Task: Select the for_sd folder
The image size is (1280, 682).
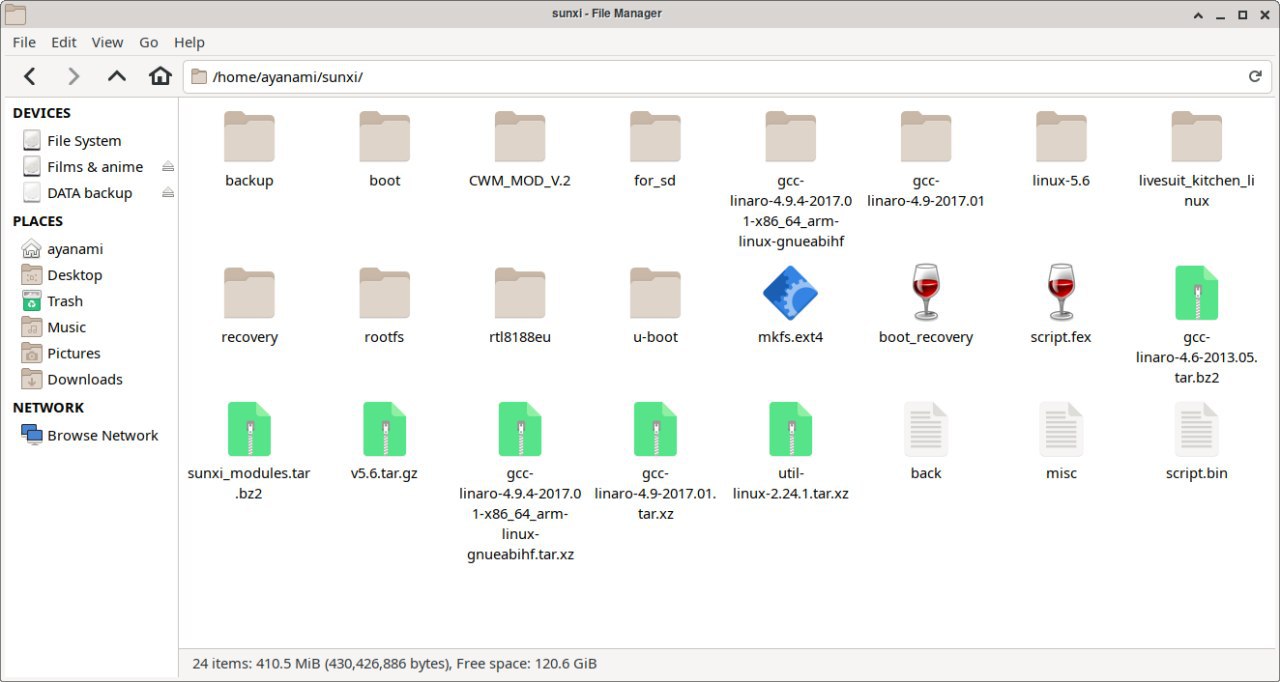Action: [655, 150]
